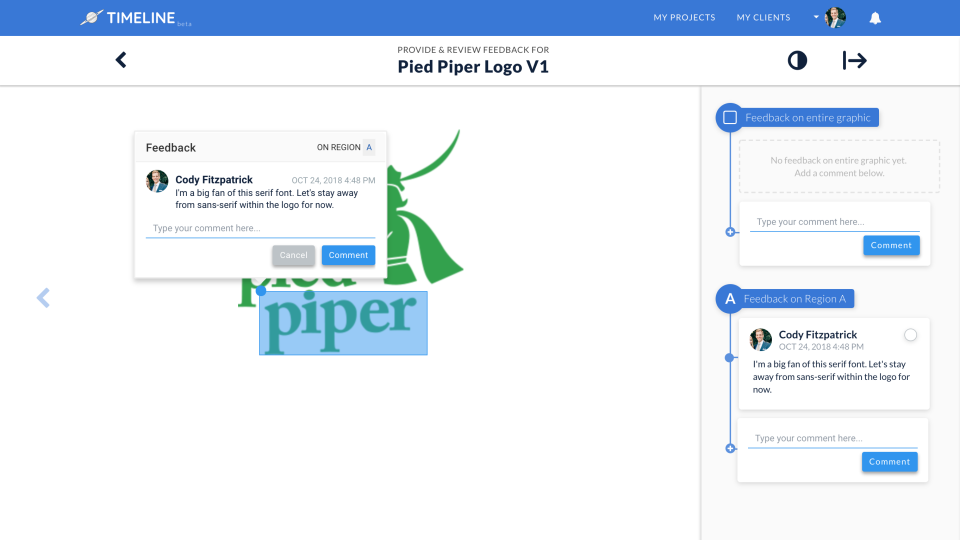Select the highlighted piper region on the logo
960x540 pixels.
point(343,323)
